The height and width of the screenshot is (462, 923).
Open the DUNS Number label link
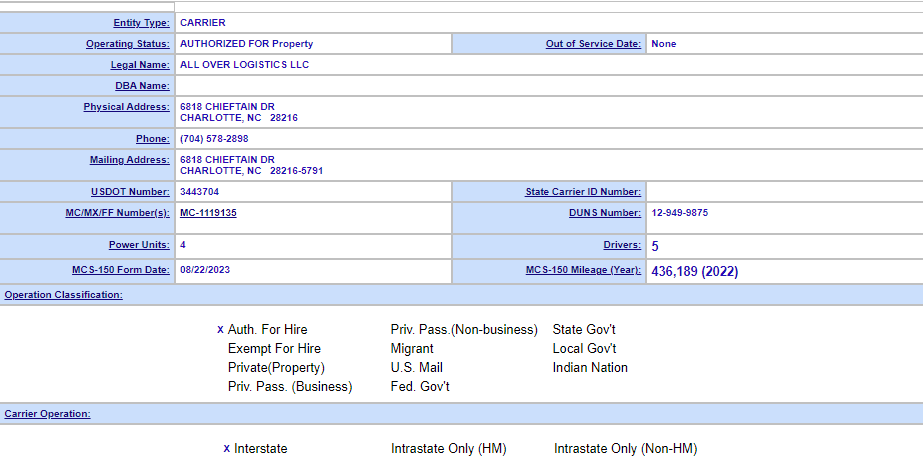point(605,213)
